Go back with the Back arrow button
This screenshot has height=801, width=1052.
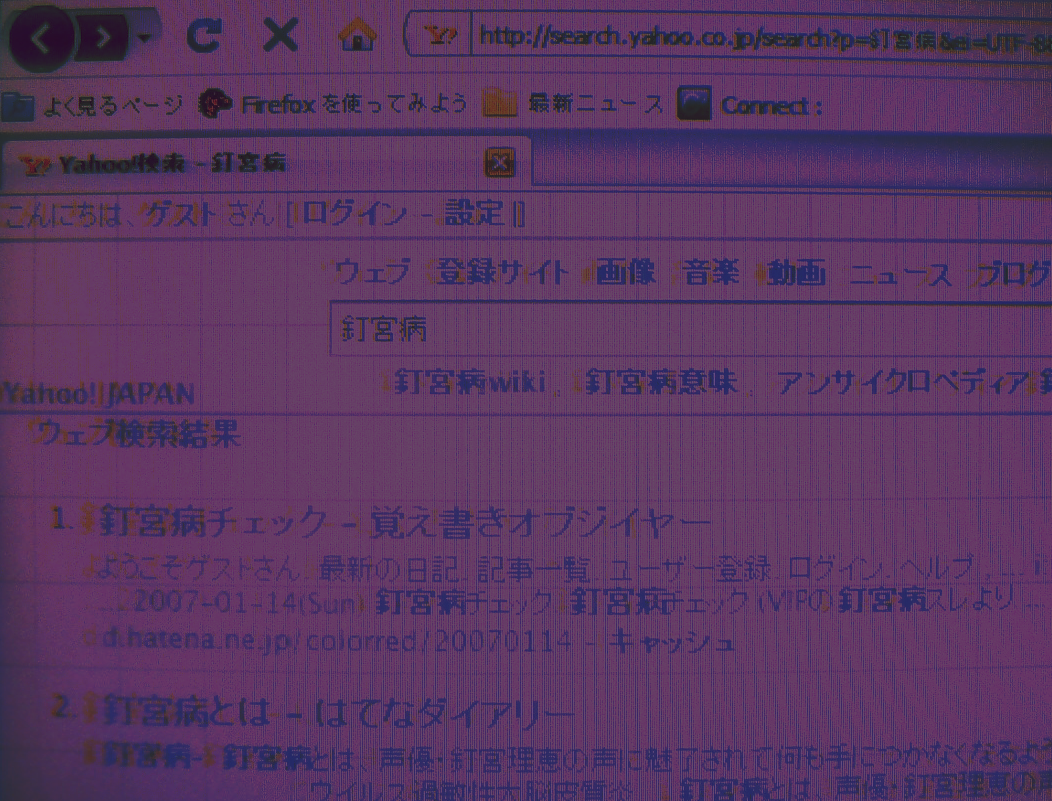click(x=41, y=38)
